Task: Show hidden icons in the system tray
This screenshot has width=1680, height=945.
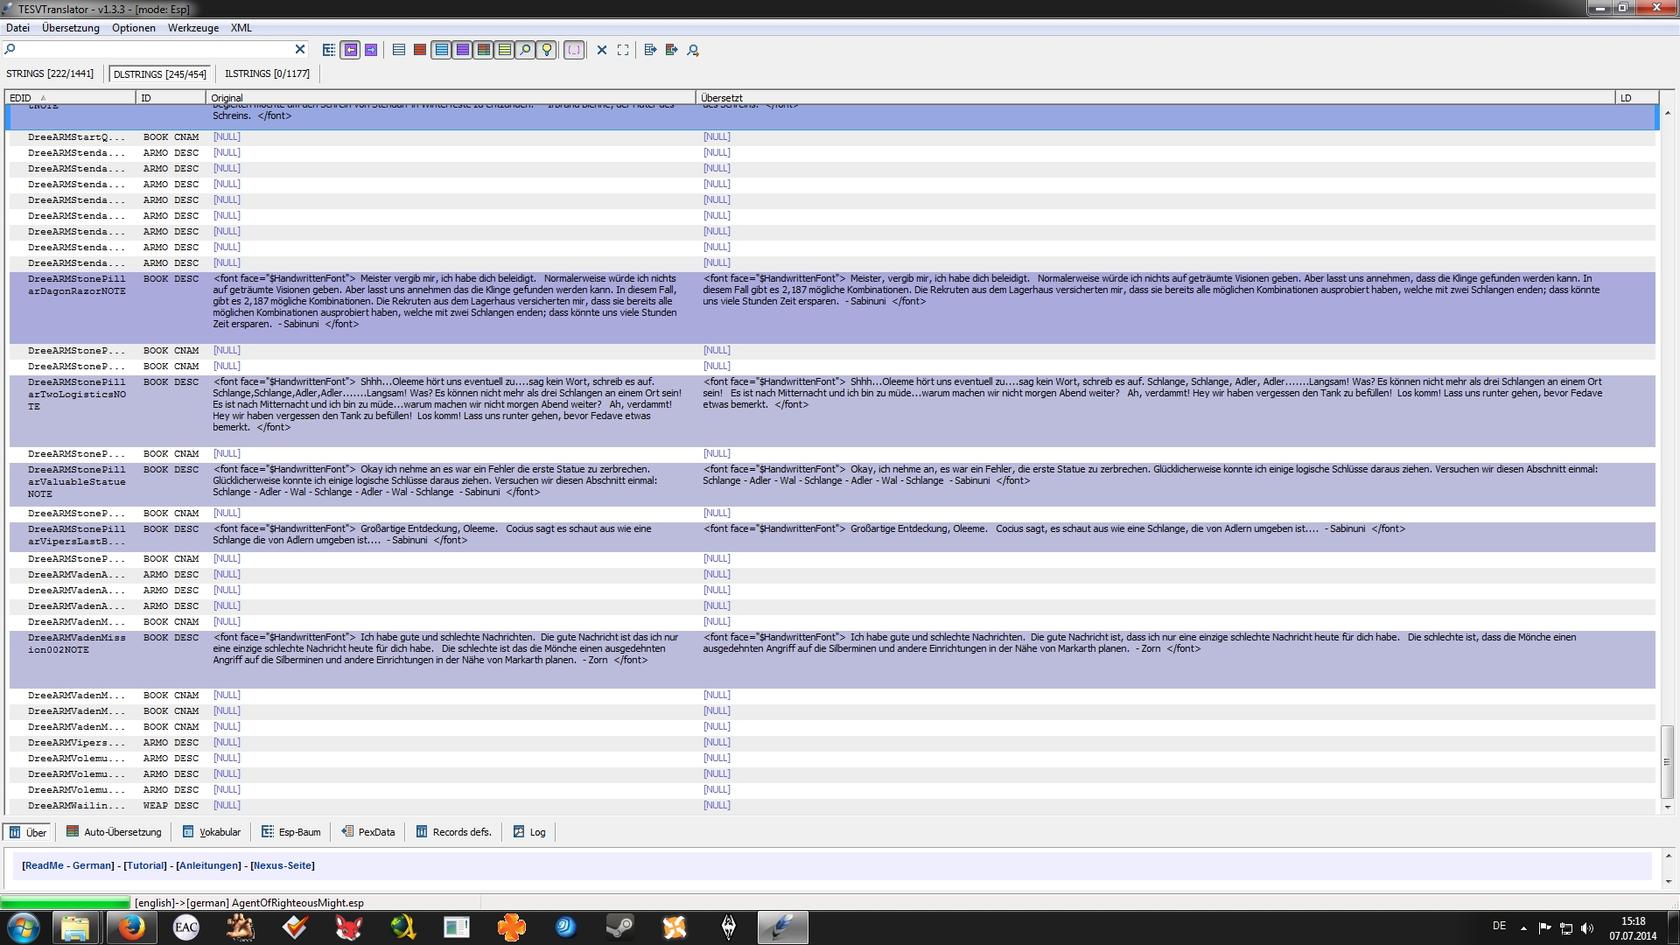Action: coord(1524,928)
